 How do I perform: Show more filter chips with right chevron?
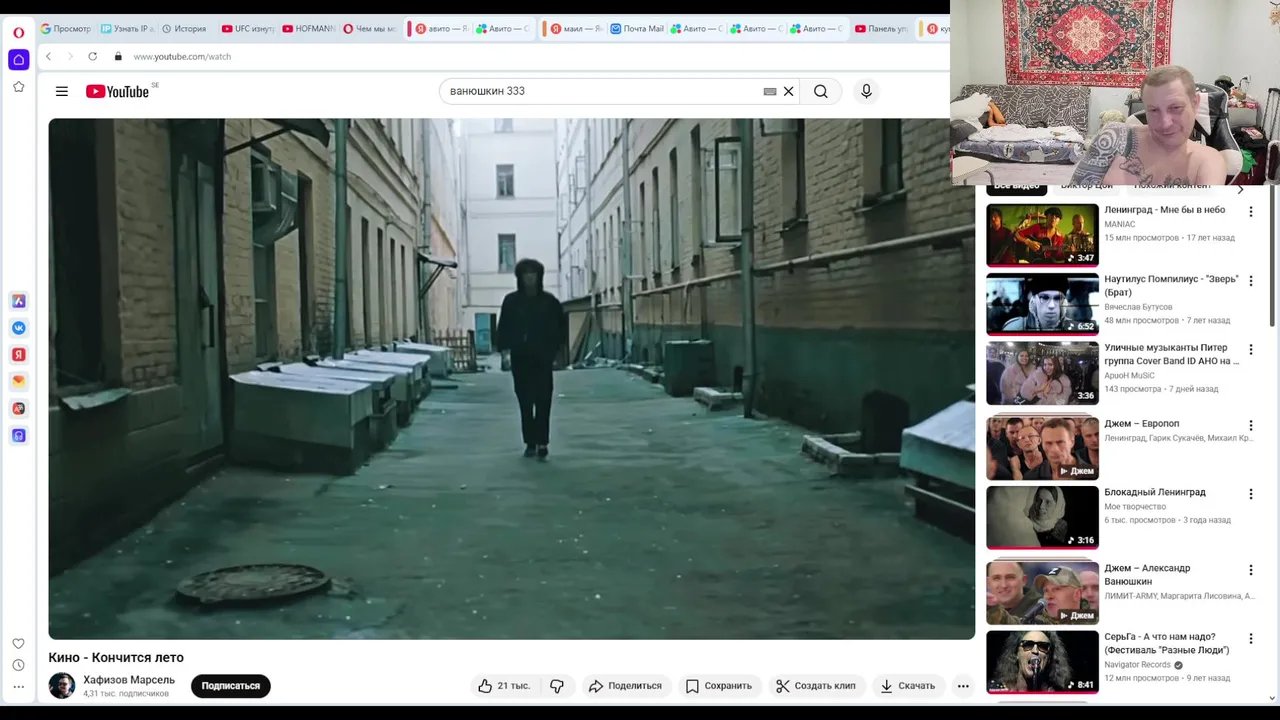[1241, 188]
